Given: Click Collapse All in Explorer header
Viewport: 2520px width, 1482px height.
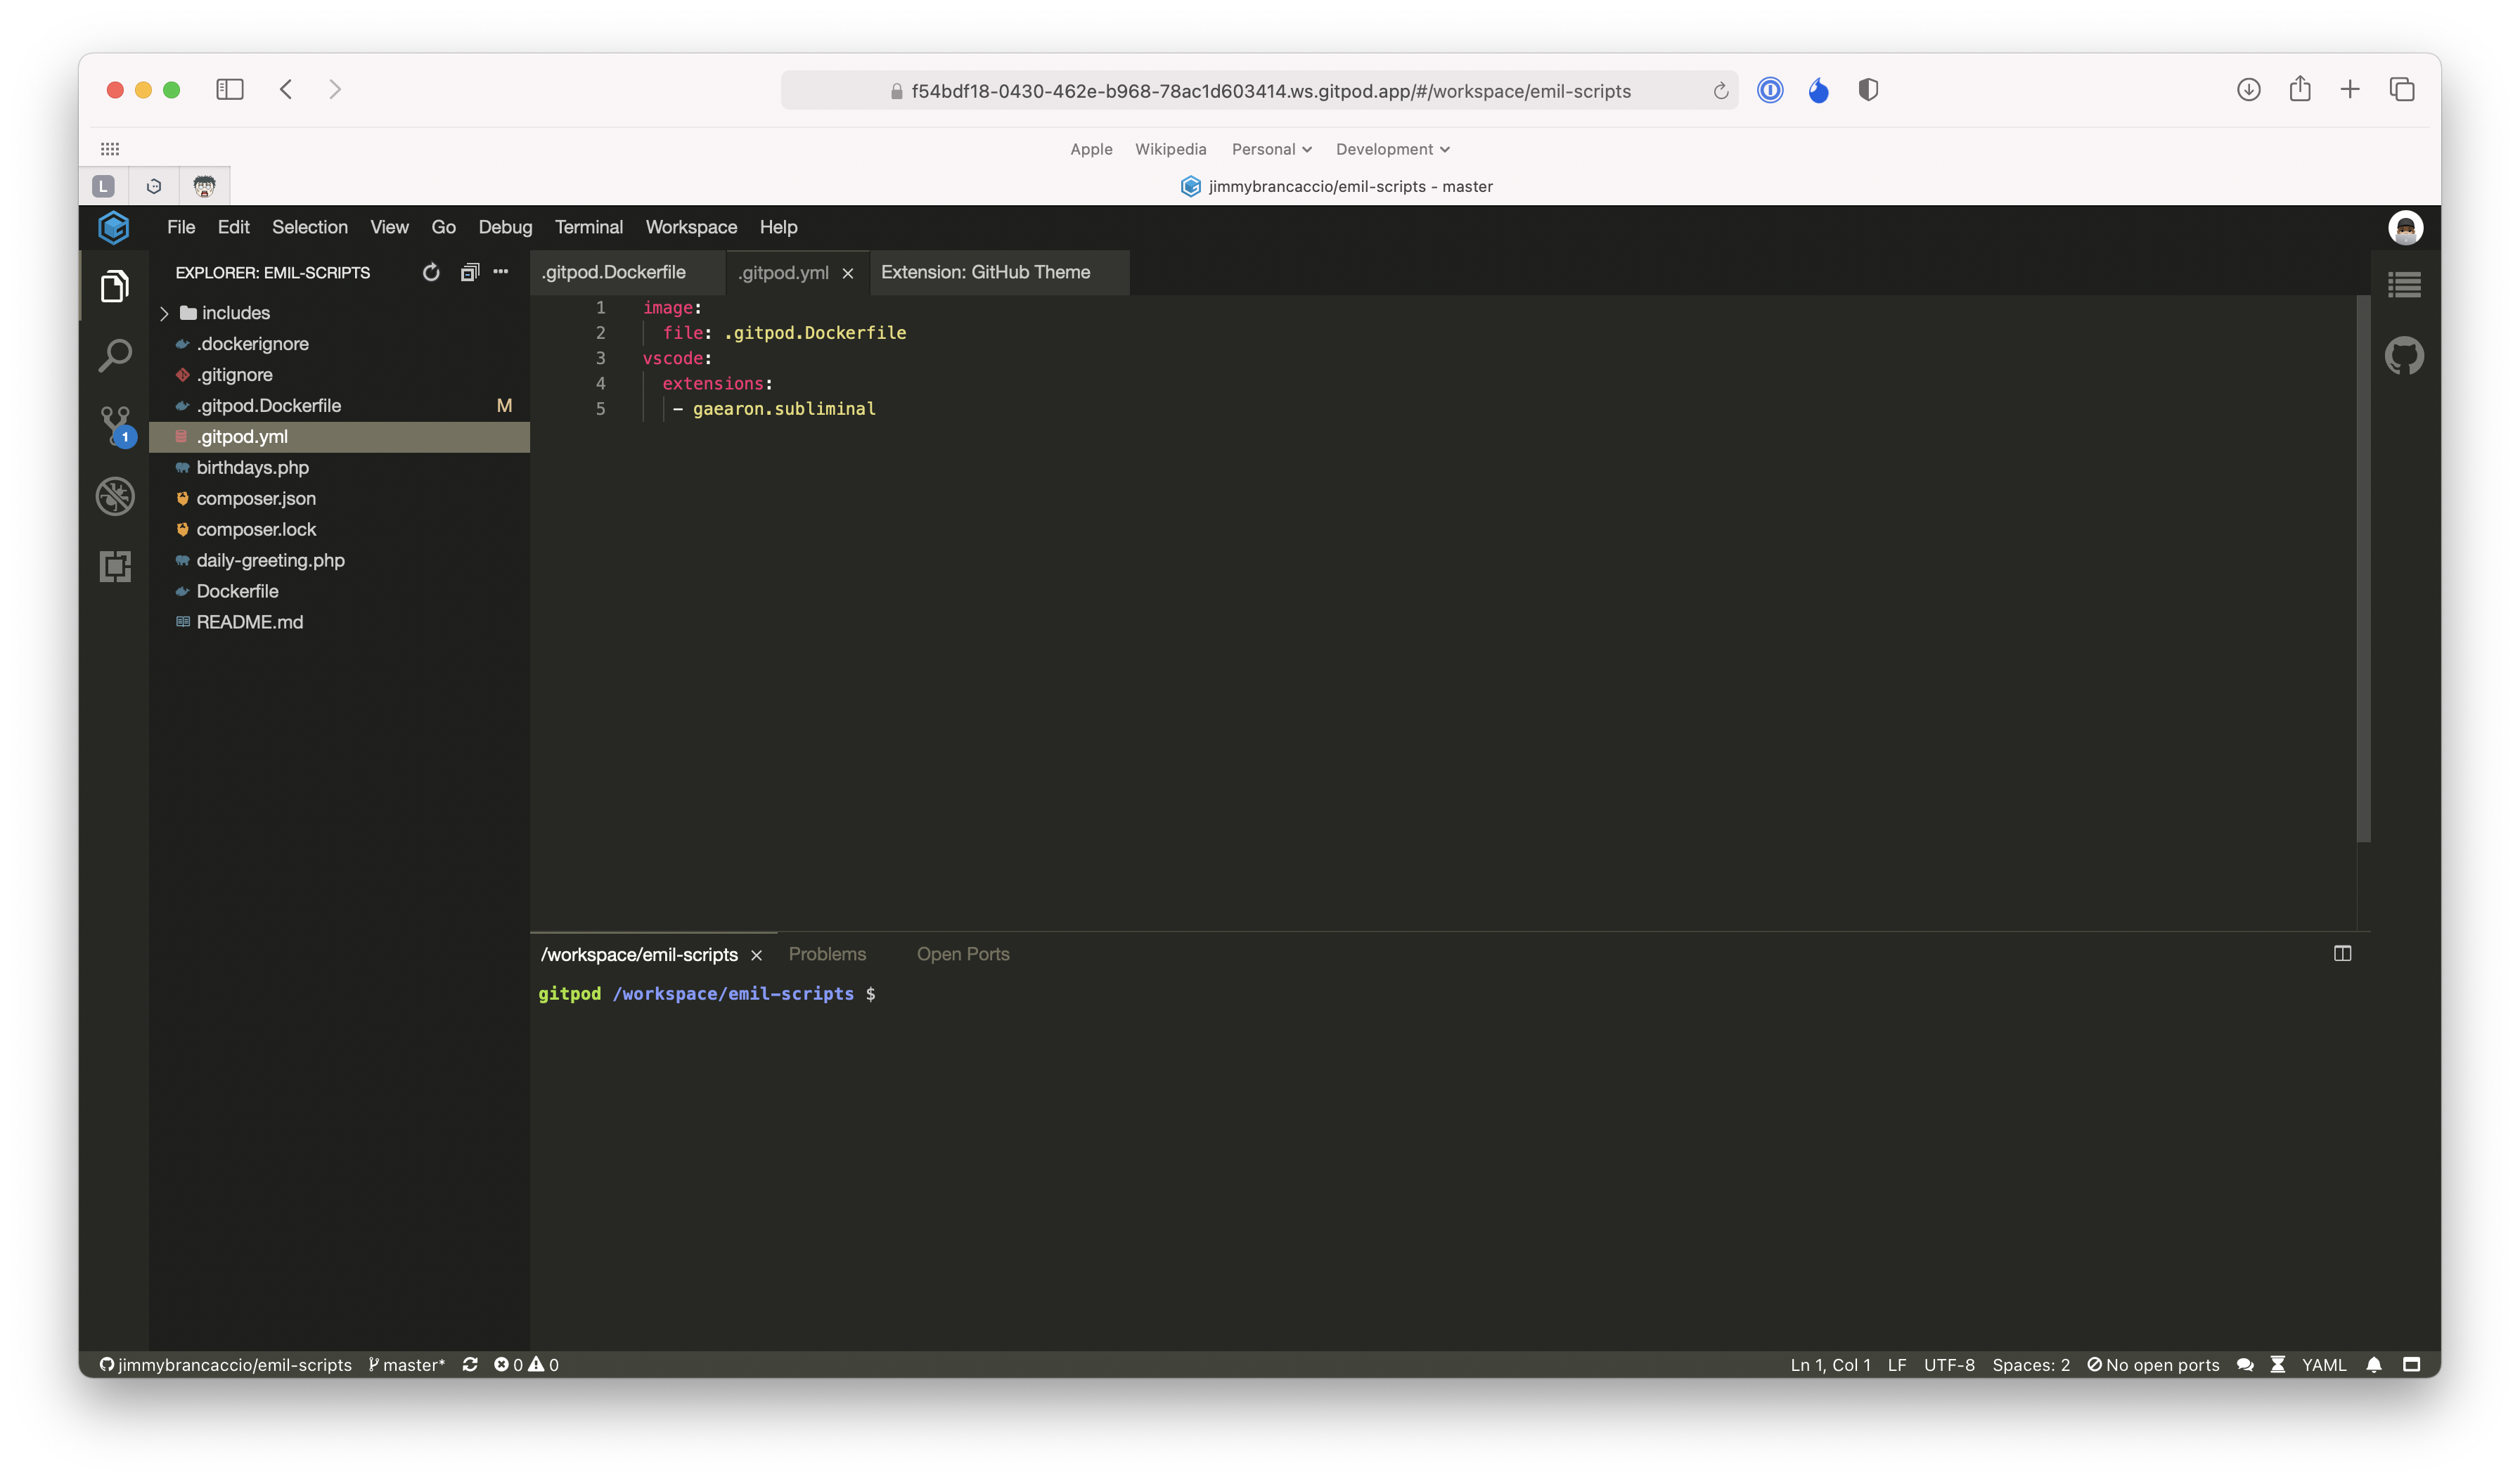Looking at the screenshot, I should click(469, 272).
